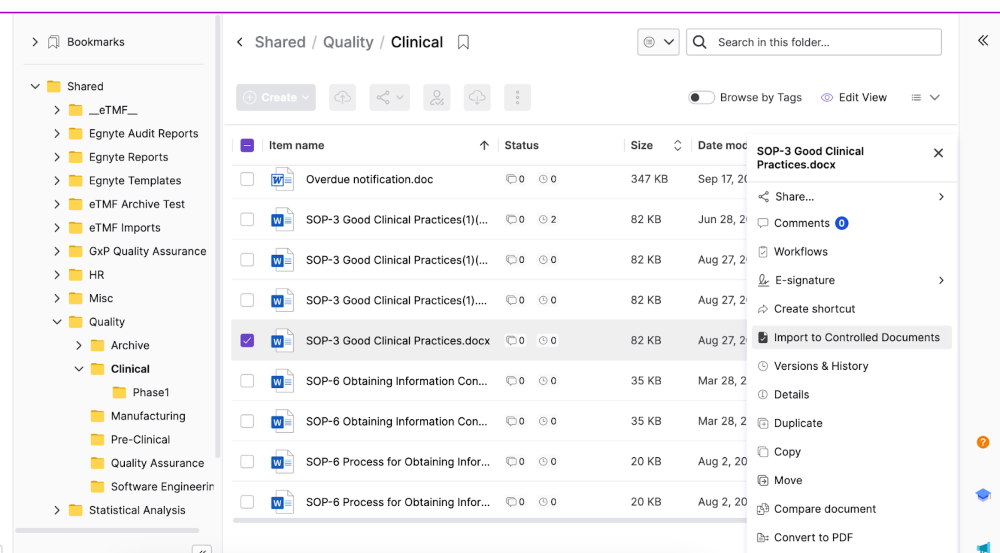Select Quality Assurance folder in sidebar

pyautogui.click(x=158, y=463)
